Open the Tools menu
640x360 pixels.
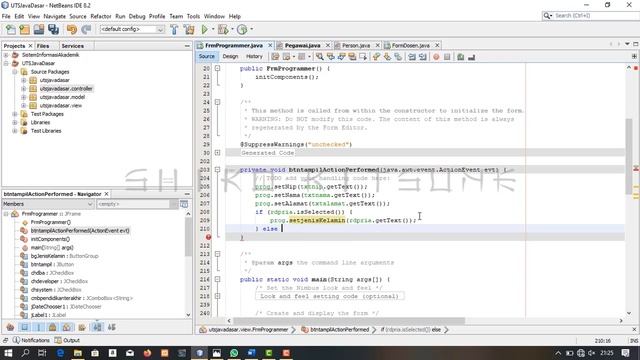click(x=193, y=16)
